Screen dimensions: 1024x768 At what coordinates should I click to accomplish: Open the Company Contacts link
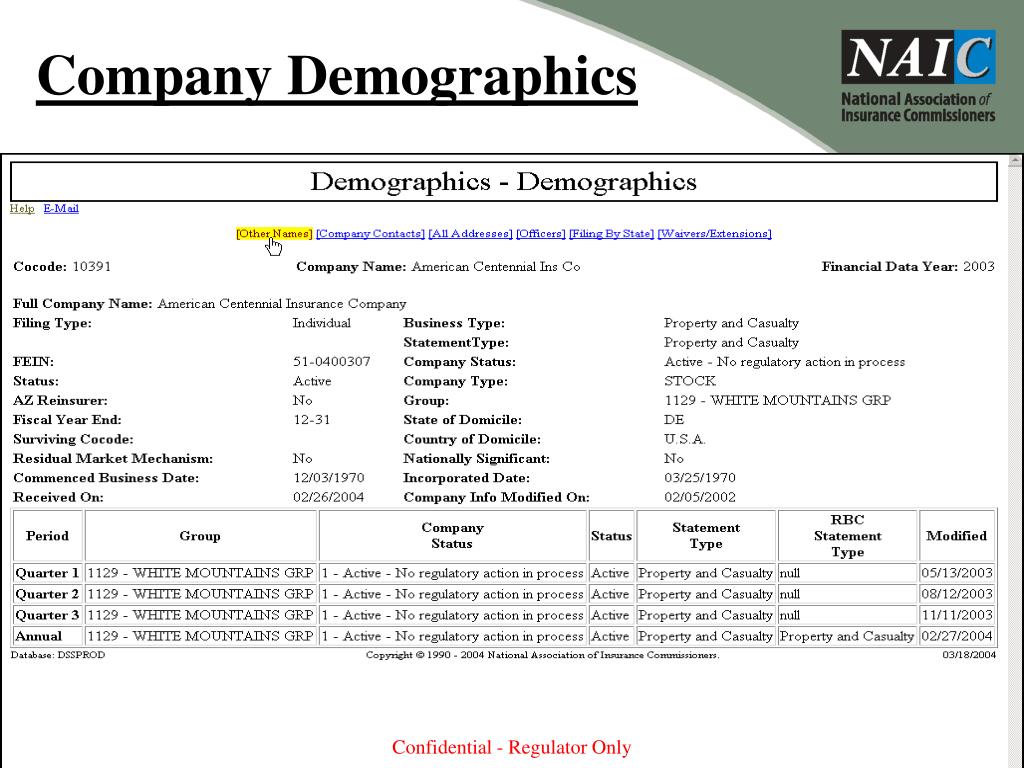point(370,234)
